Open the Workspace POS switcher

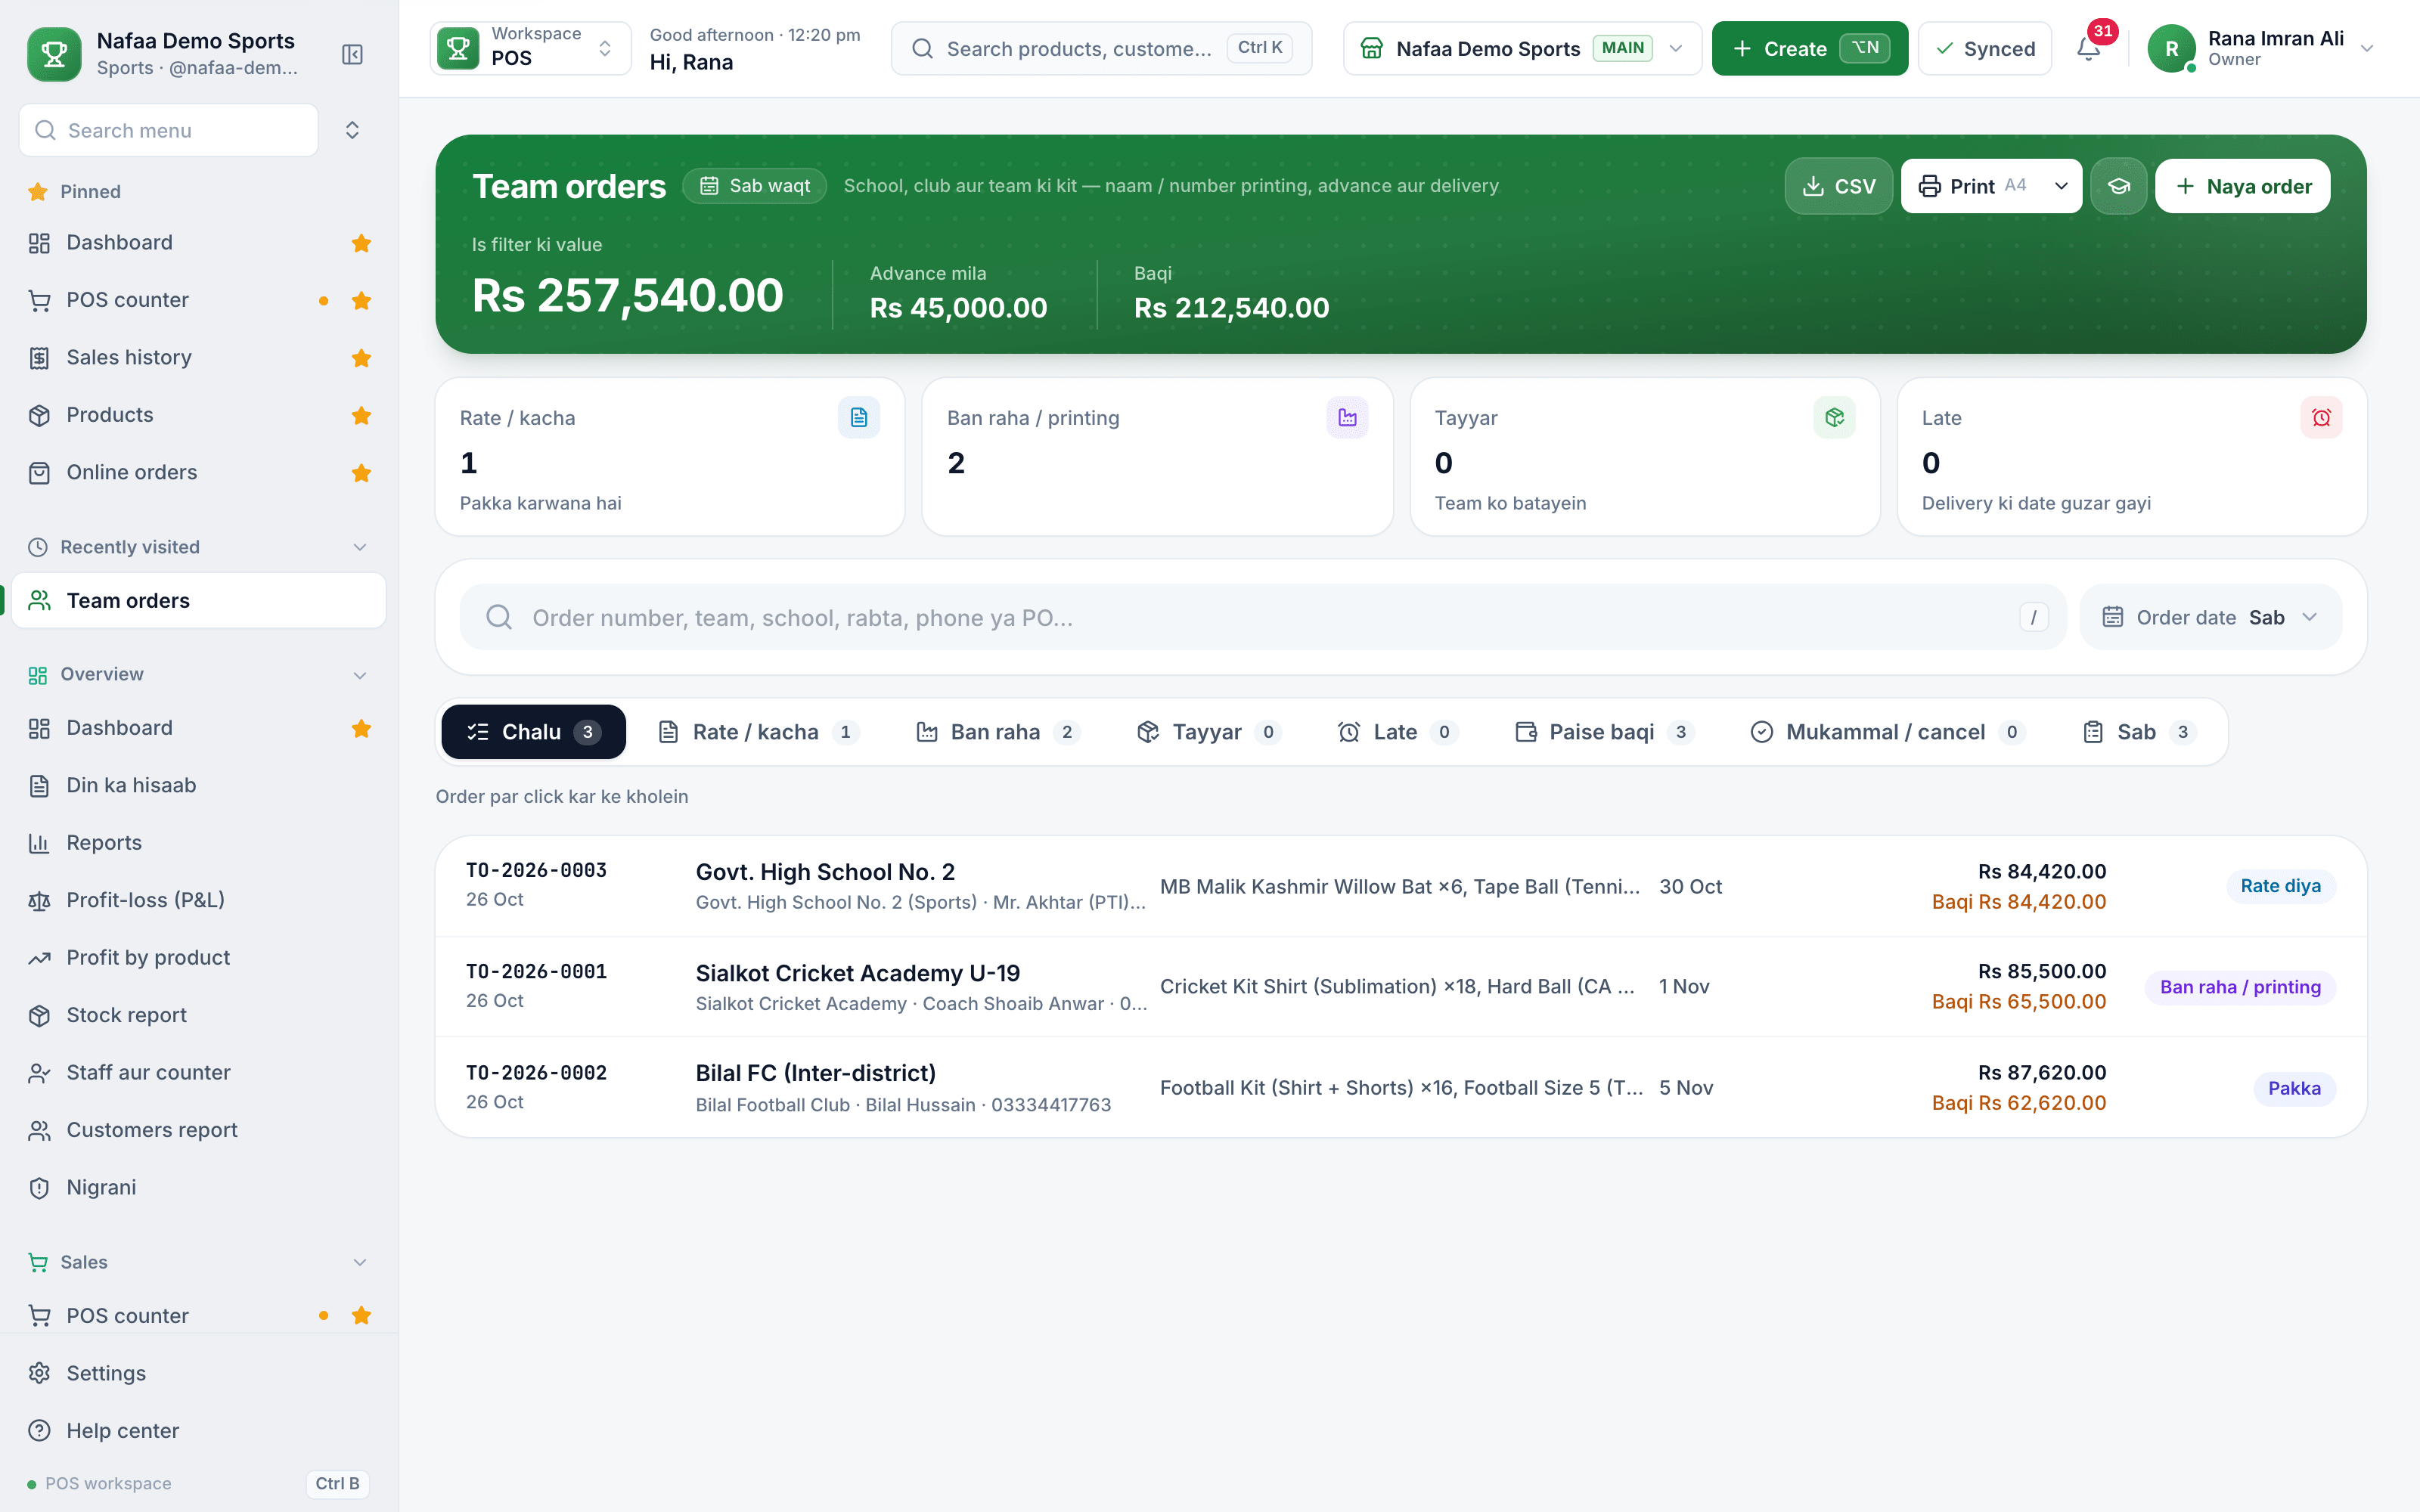(530, 48)
